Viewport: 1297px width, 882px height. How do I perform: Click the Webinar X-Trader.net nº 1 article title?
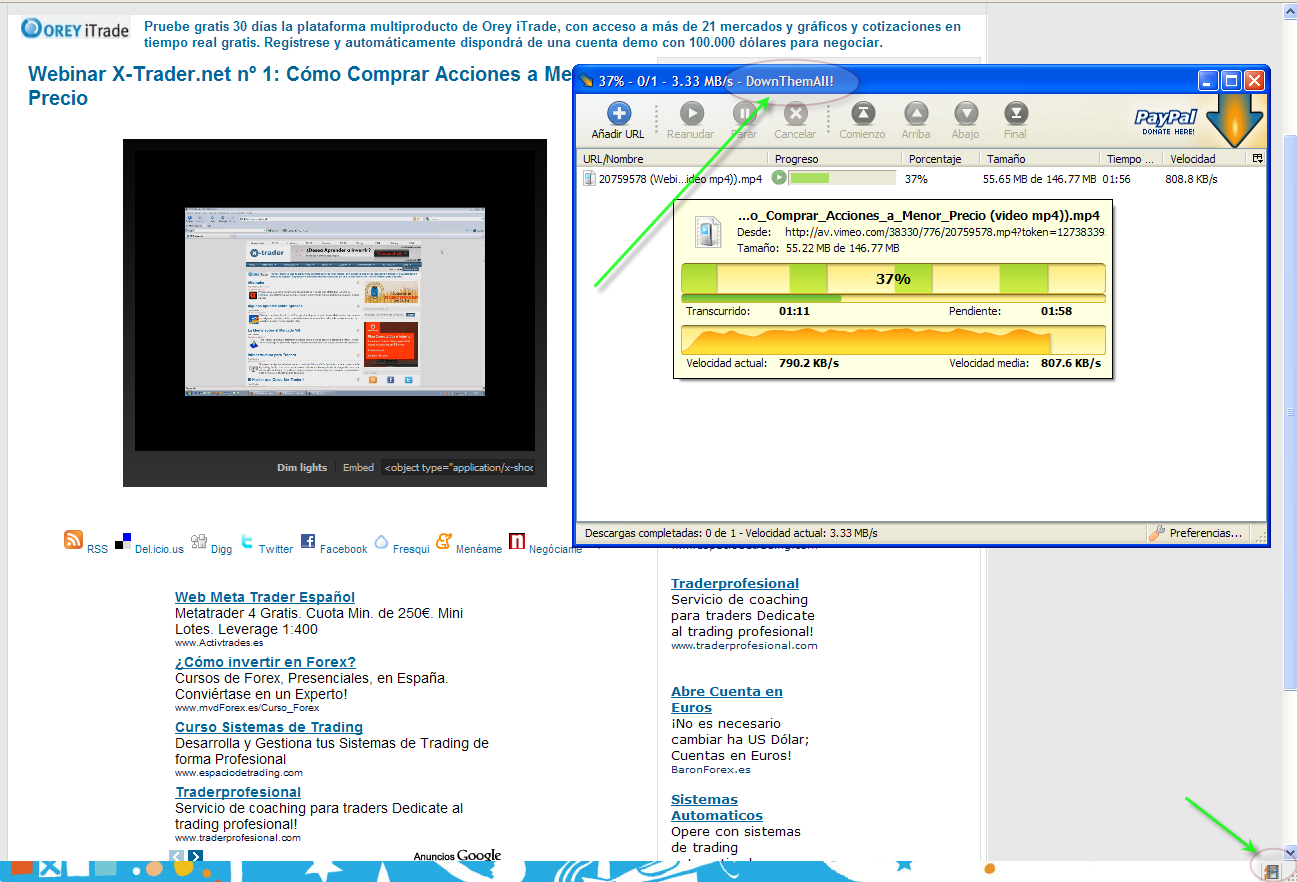(x=299, y=86)
